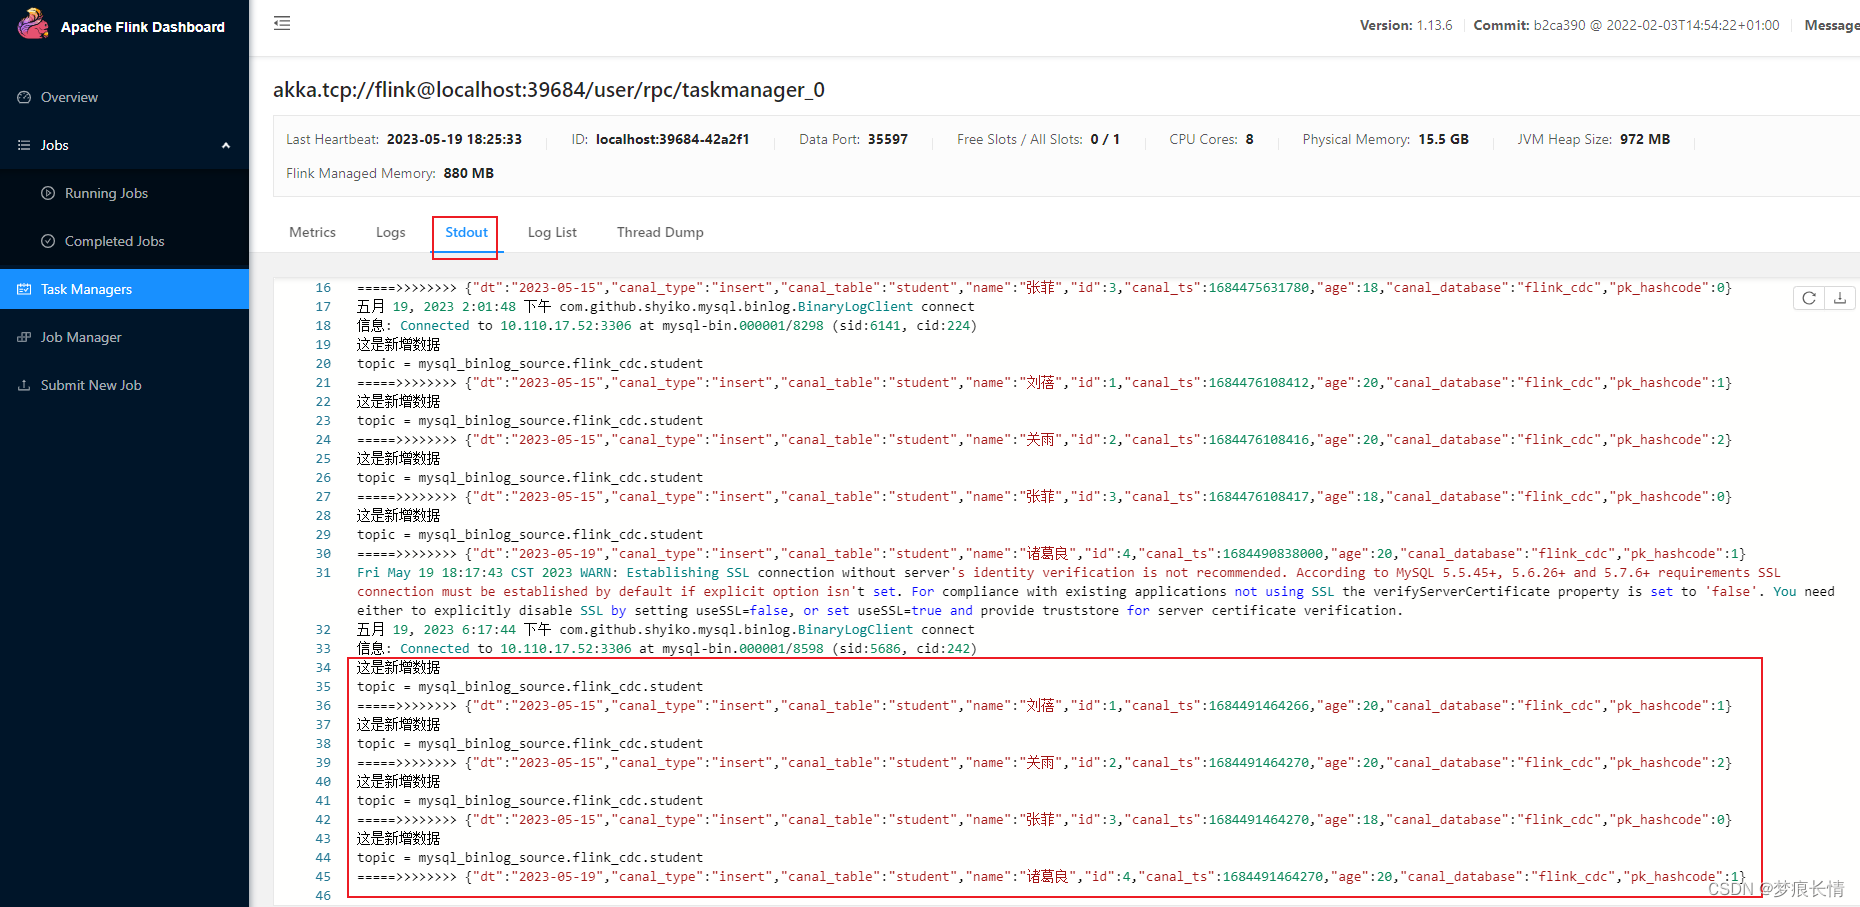
Task: Switch to the Metrics tab
Action: (312, 232)
